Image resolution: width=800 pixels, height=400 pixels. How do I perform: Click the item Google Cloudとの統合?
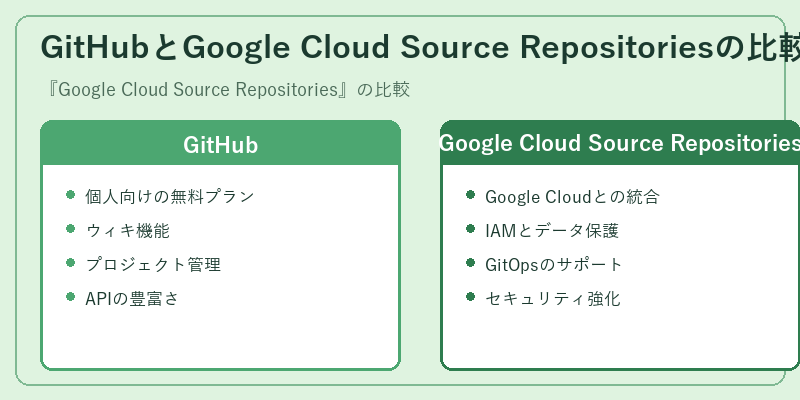click(572, 196)
